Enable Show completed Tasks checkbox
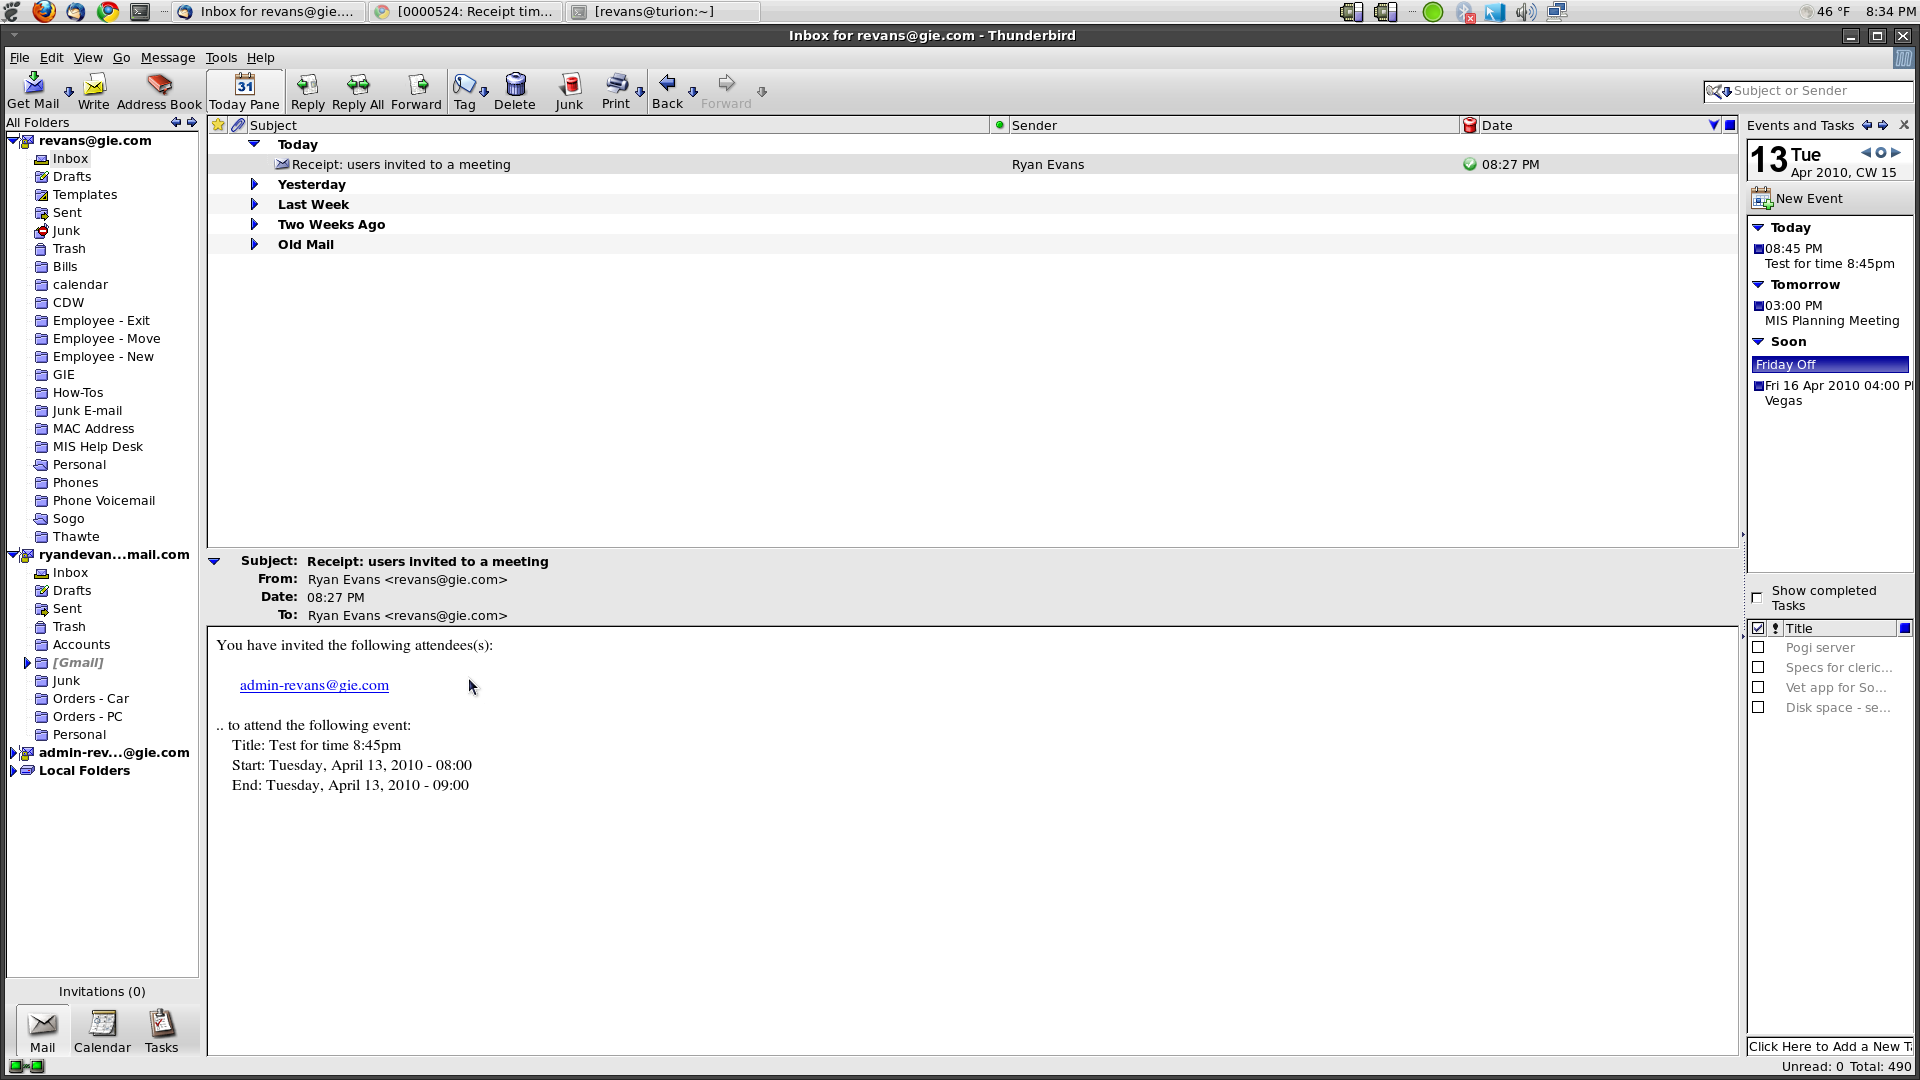The height and width of the screenshot is (1080, 1920). coord(1757,598)
